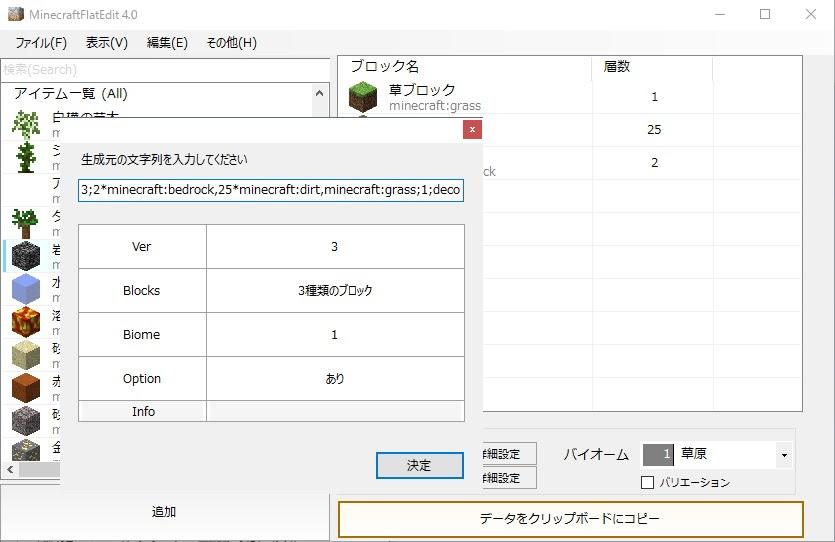Click the Blocks label cell
This screenshot has width=835, height=542.
tap(142, 291)
